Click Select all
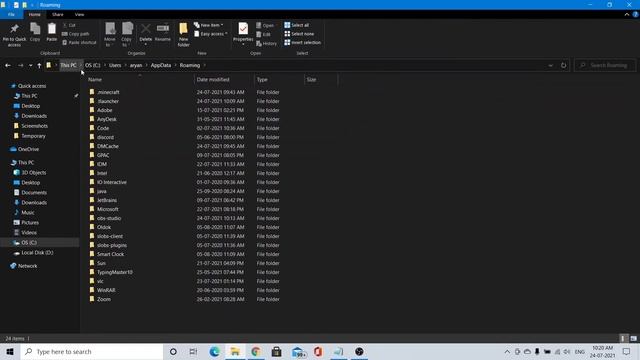 (297, 25)
